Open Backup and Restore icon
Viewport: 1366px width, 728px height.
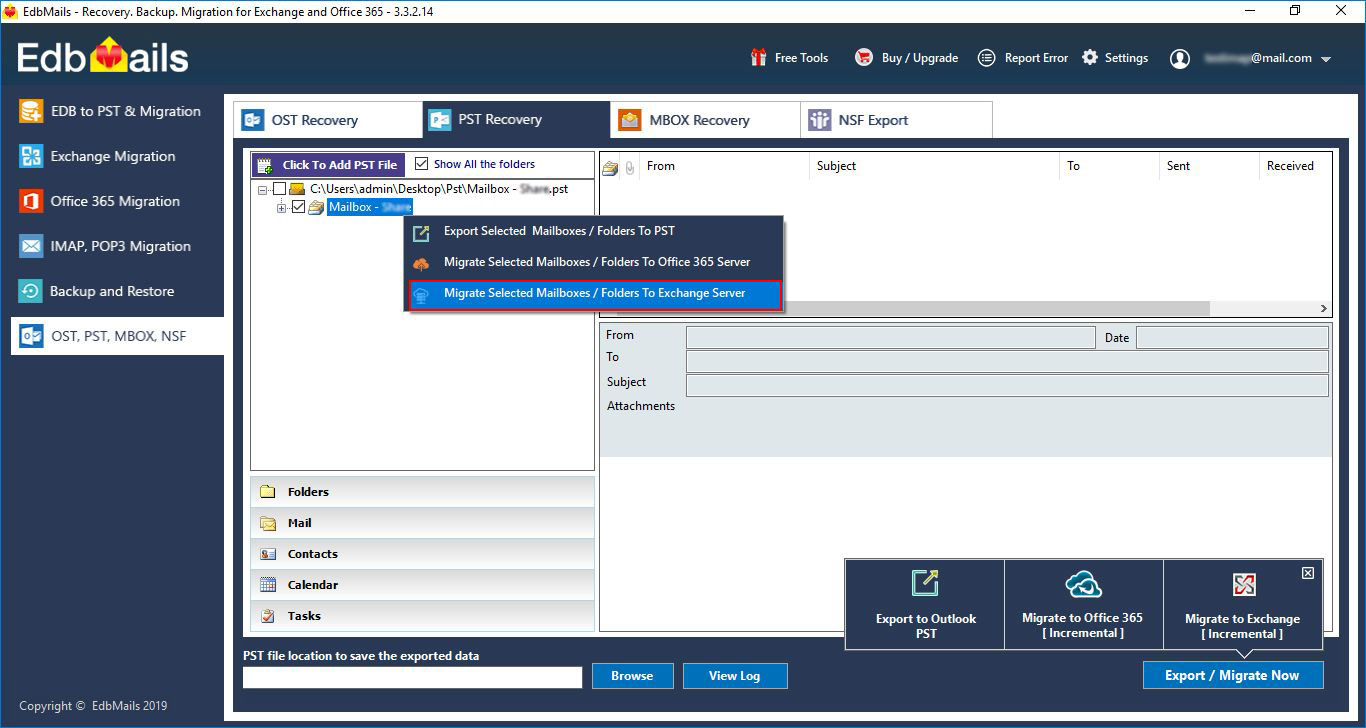(x=32, y=291)
